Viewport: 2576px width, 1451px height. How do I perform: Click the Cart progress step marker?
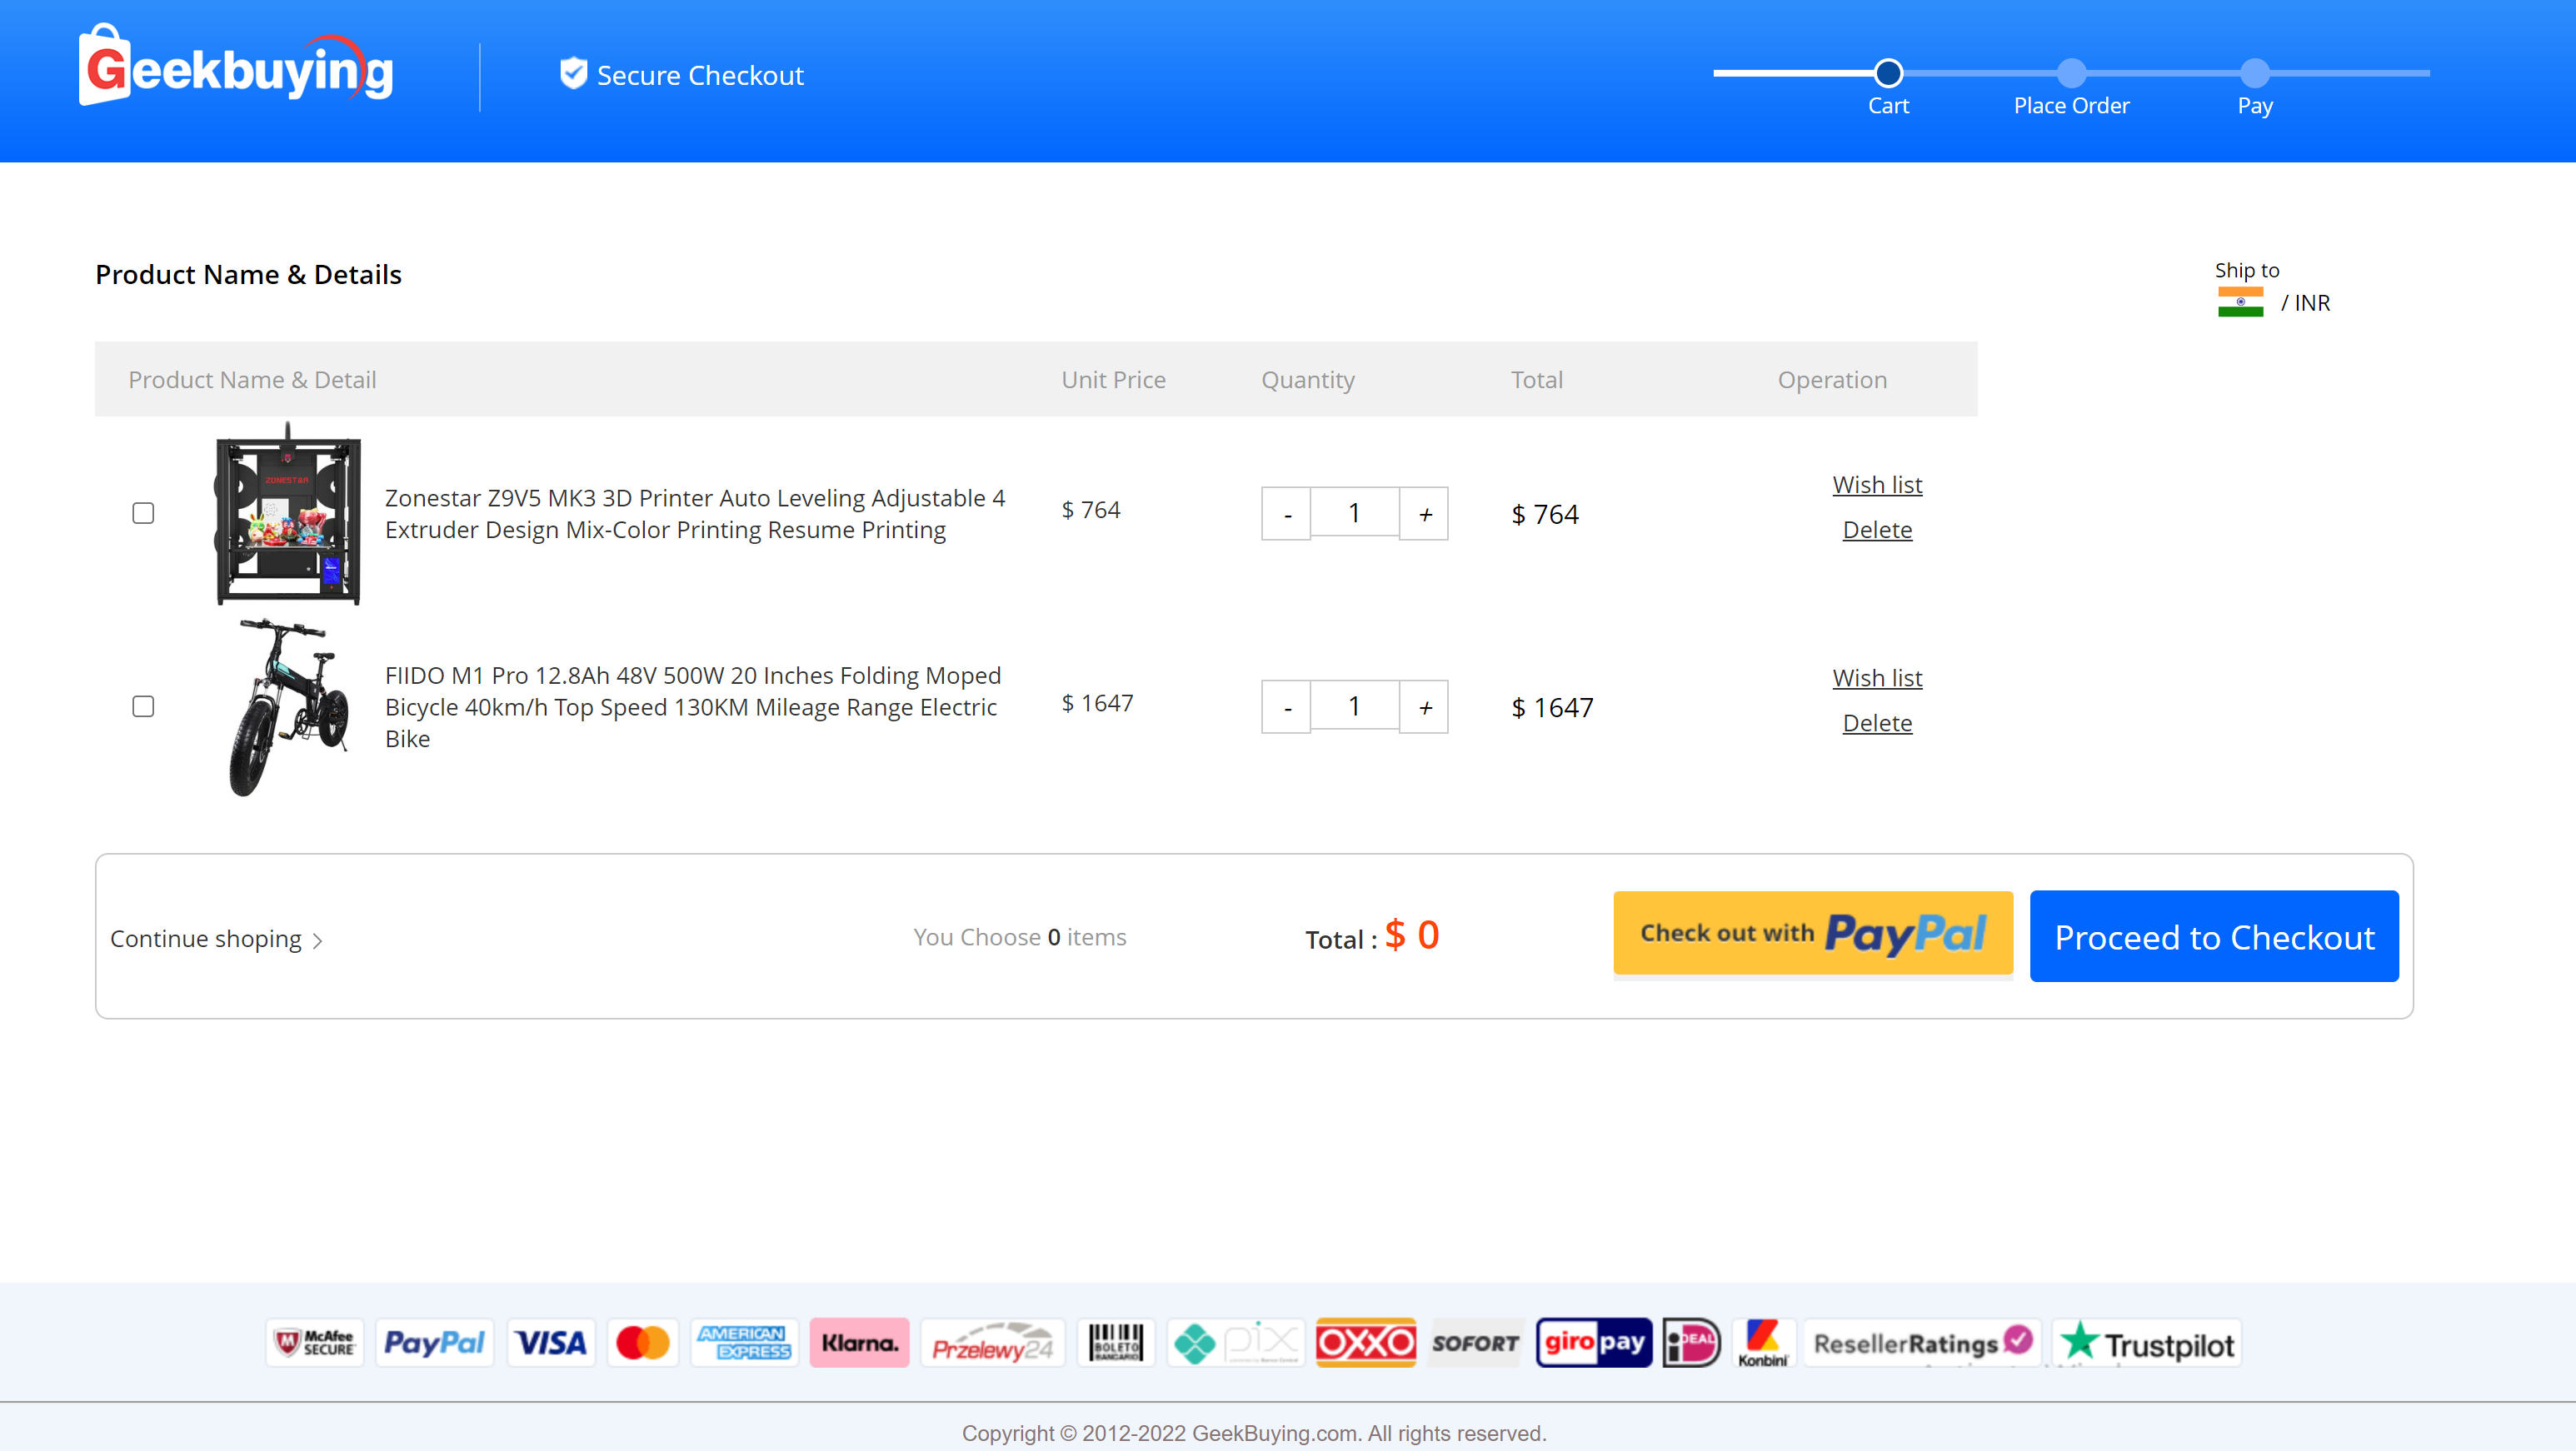tap(1888, 73)
